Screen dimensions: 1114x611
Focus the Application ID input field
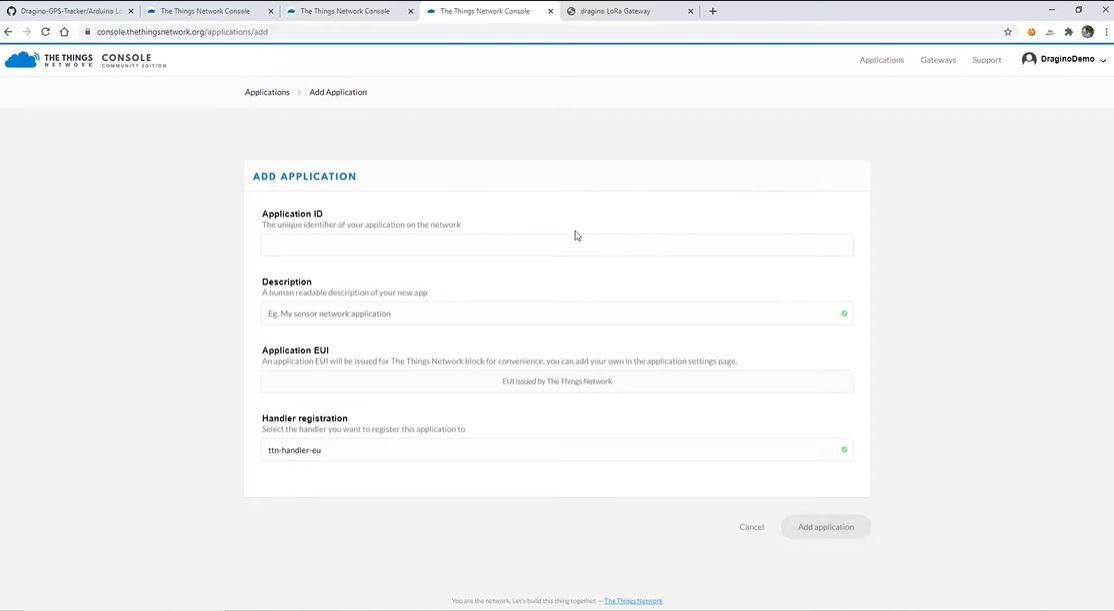(x=557, y=245)
